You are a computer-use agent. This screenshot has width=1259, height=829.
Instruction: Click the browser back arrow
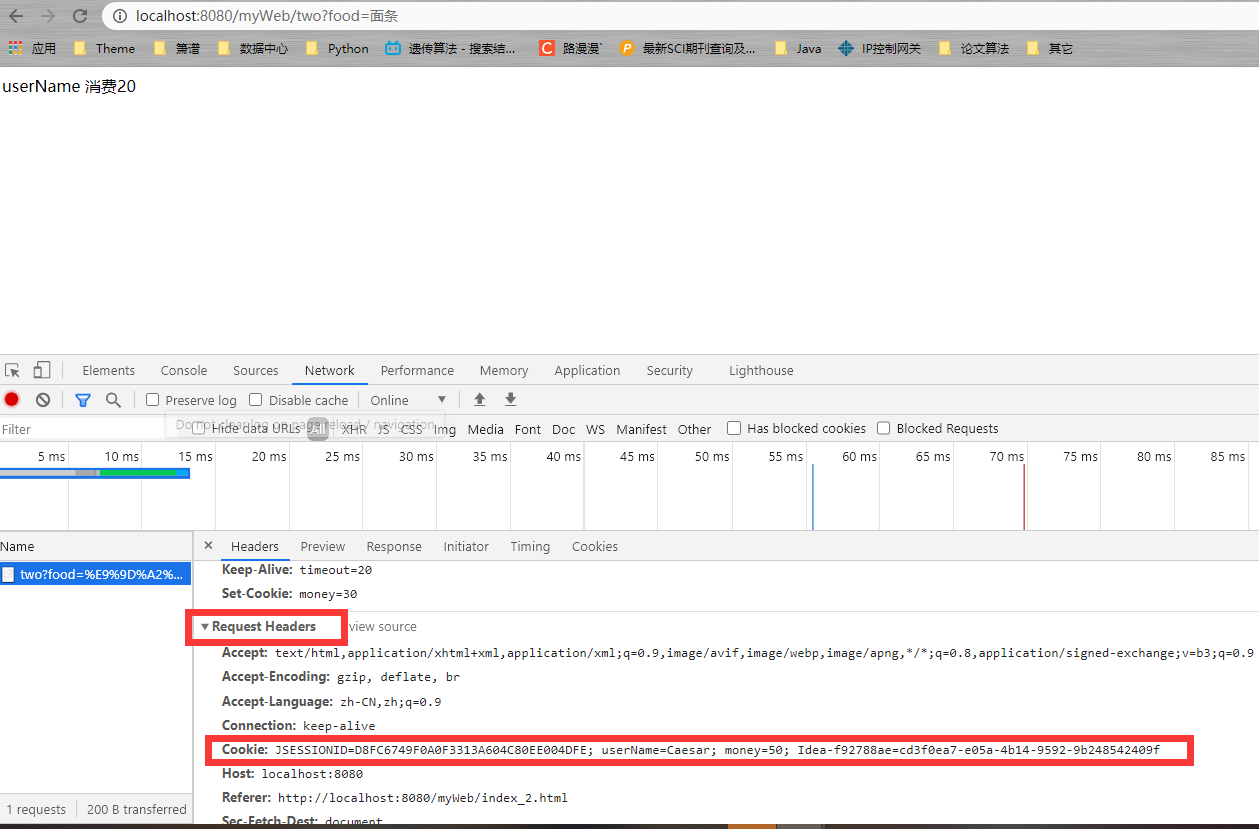[15, 16]
